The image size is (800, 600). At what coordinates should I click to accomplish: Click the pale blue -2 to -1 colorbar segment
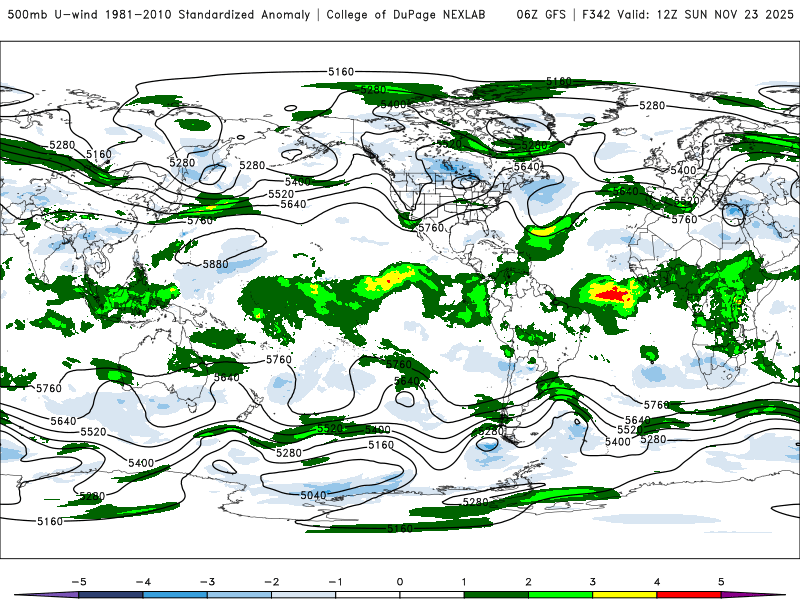coord(304,595)
